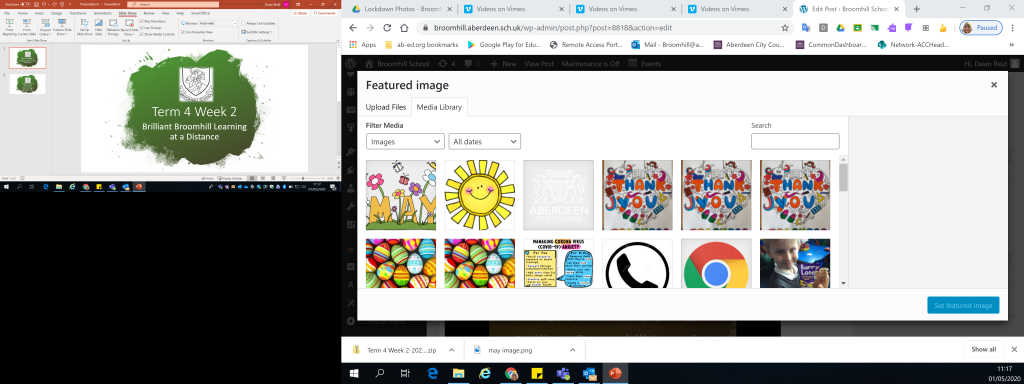Open options arrow for may image.png download

(572, 350)
